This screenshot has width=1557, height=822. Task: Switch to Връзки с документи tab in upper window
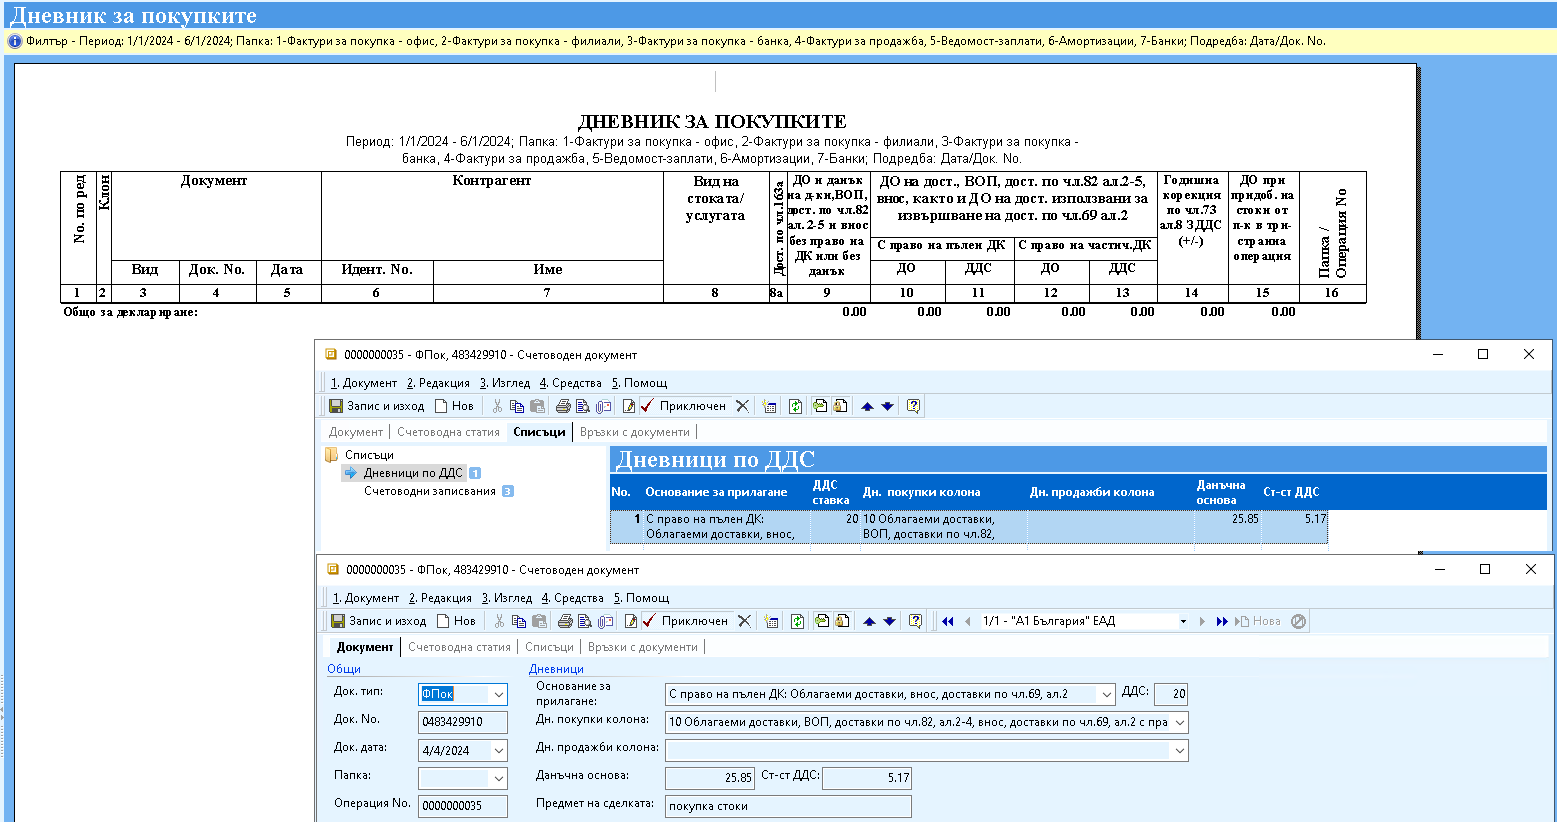635,432
